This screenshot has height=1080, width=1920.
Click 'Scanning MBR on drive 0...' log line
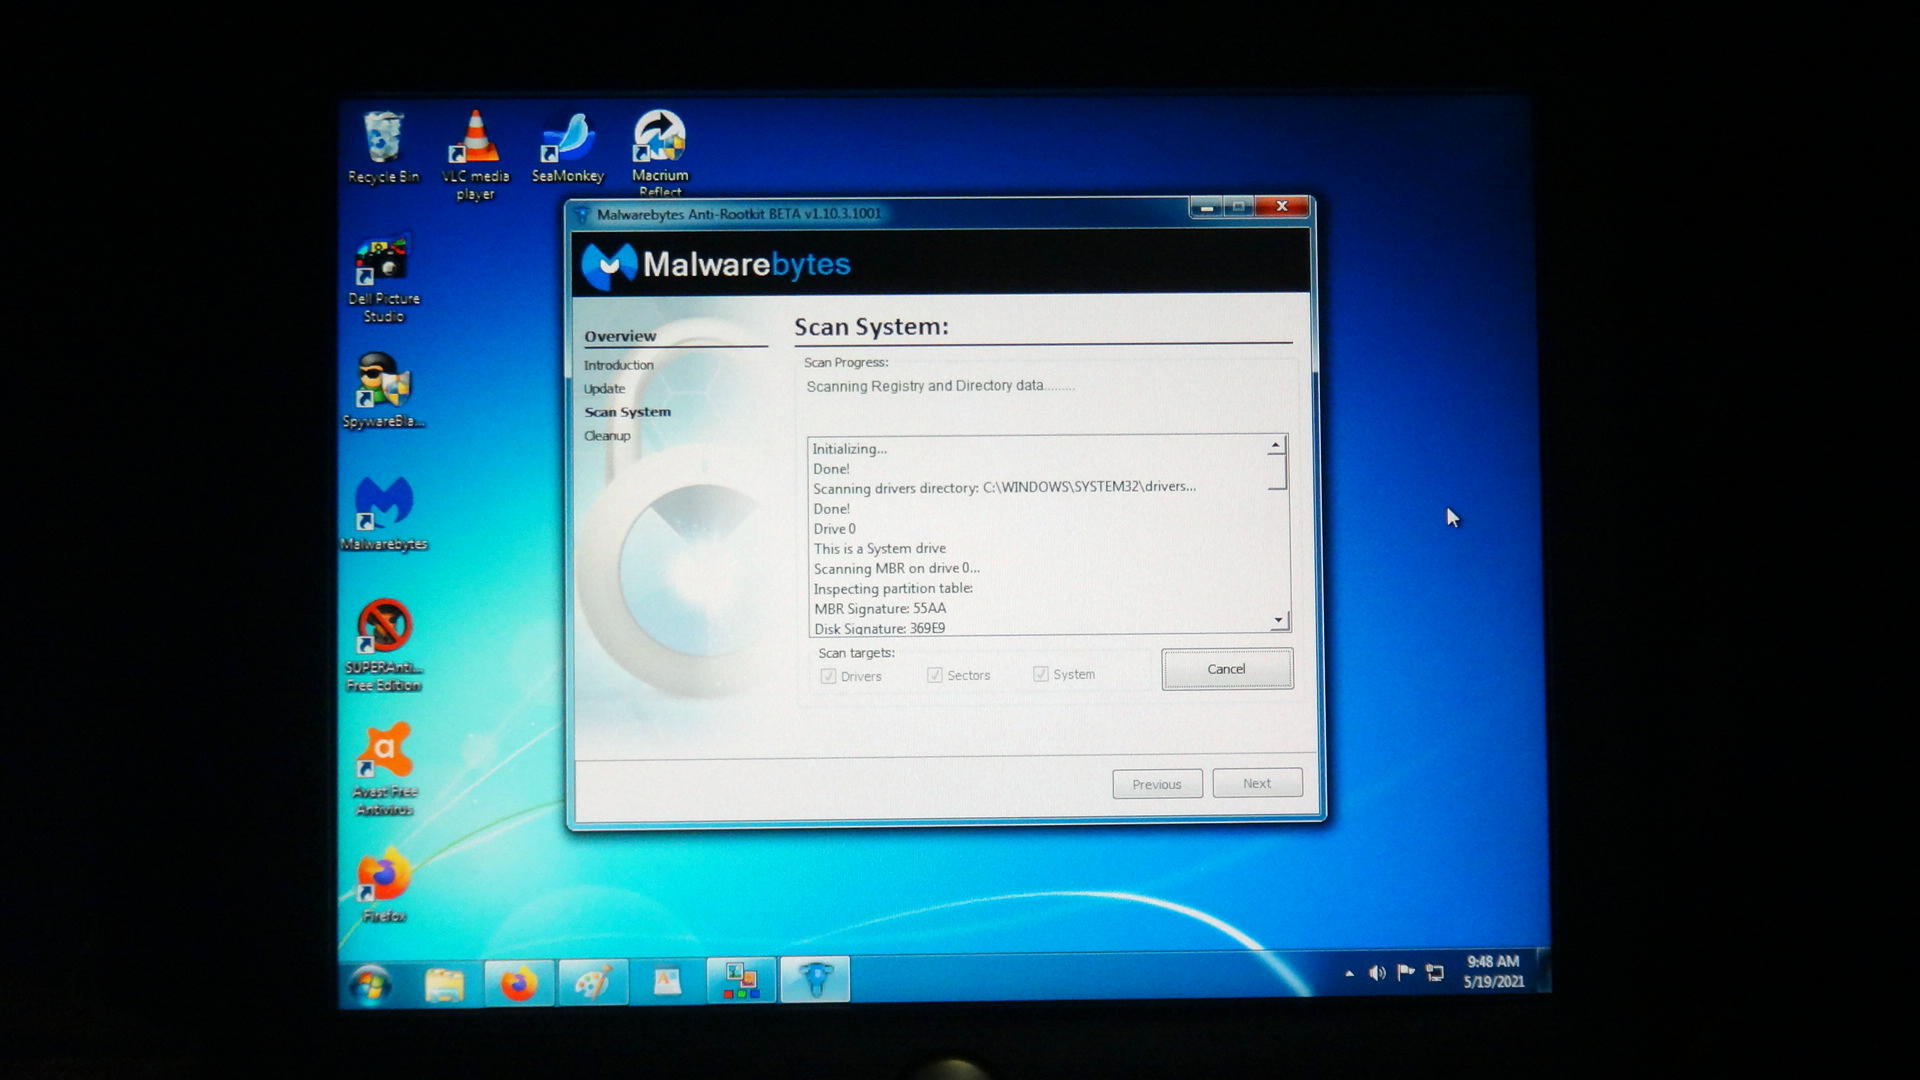pos(896,569)
